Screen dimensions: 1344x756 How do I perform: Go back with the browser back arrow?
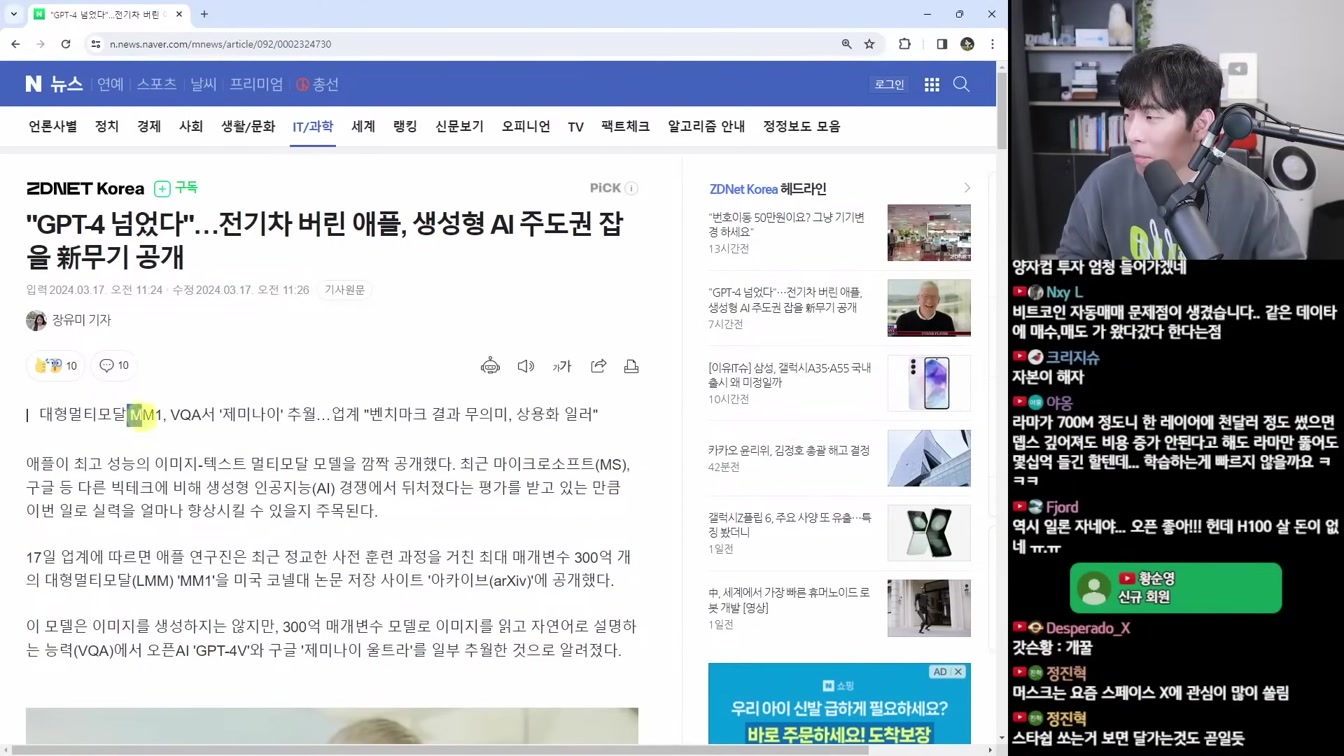click(x=16, y=44)
